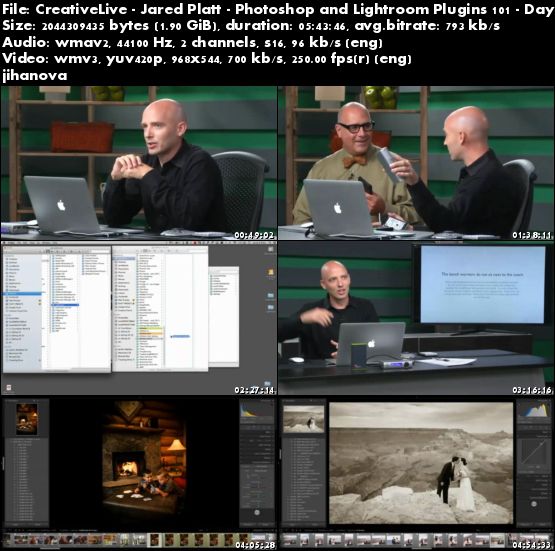The image size is (555, 551).
Task: Click the Video line 'wmv3, yuv420p'
Action: (x=206, y=59)
